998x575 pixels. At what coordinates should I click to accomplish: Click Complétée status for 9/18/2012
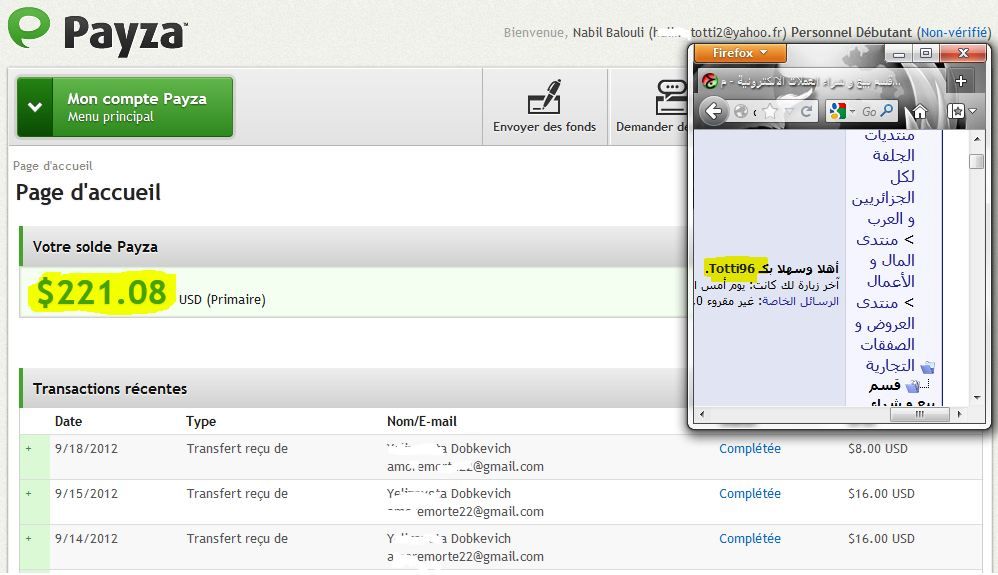tap(750, 448)
